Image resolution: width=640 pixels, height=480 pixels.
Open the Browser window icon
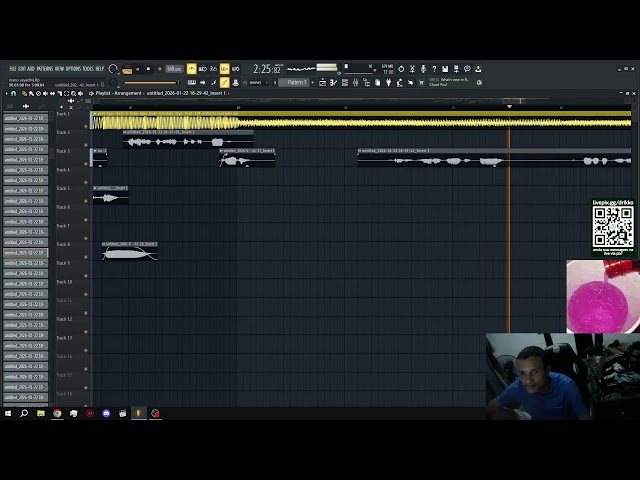click(367, 82)
